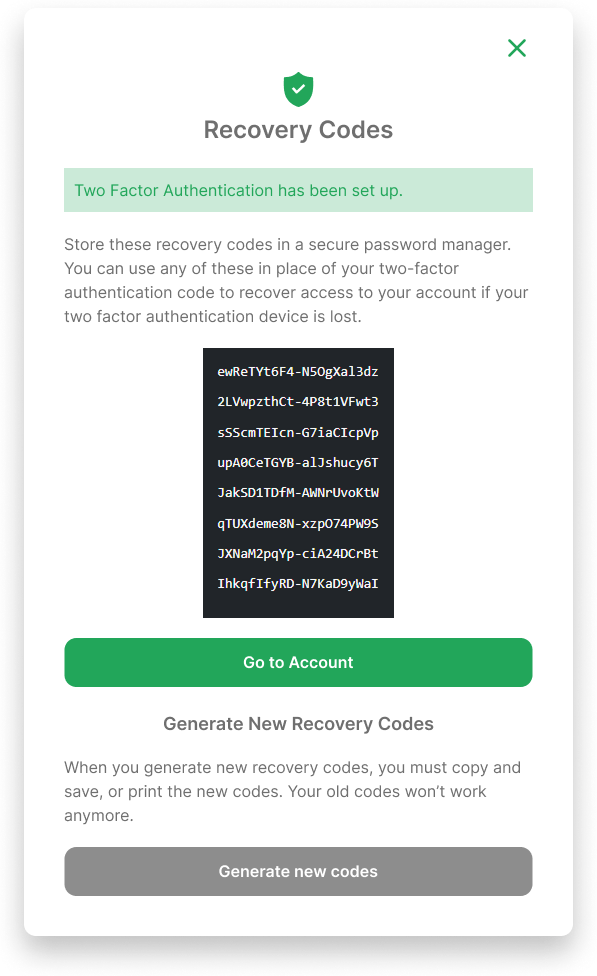
Task: Click the checkmark inside the shield badge
Action: [x=297, y=90]
